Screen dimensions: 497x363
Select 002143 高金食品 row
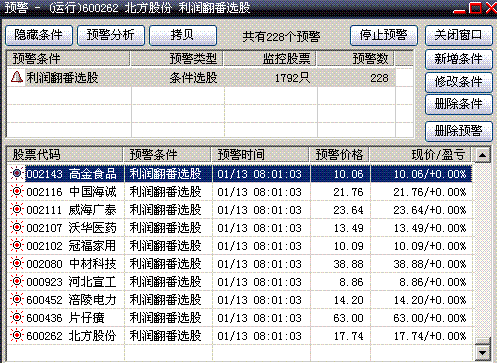tap(240, 174)
